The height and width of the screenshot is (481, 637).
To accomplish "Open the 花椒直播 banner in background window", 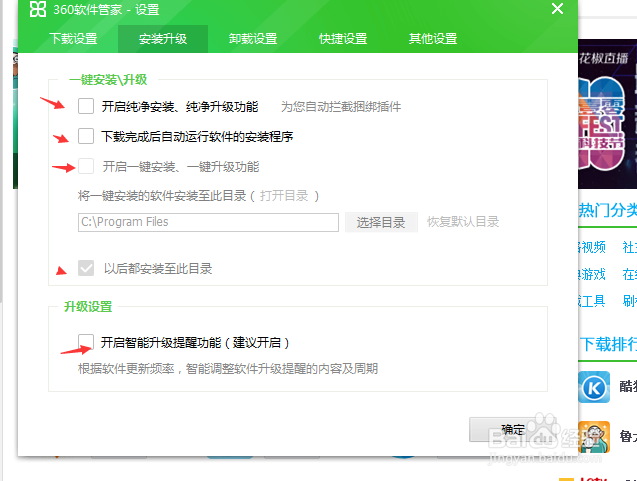I will point(607,114).
